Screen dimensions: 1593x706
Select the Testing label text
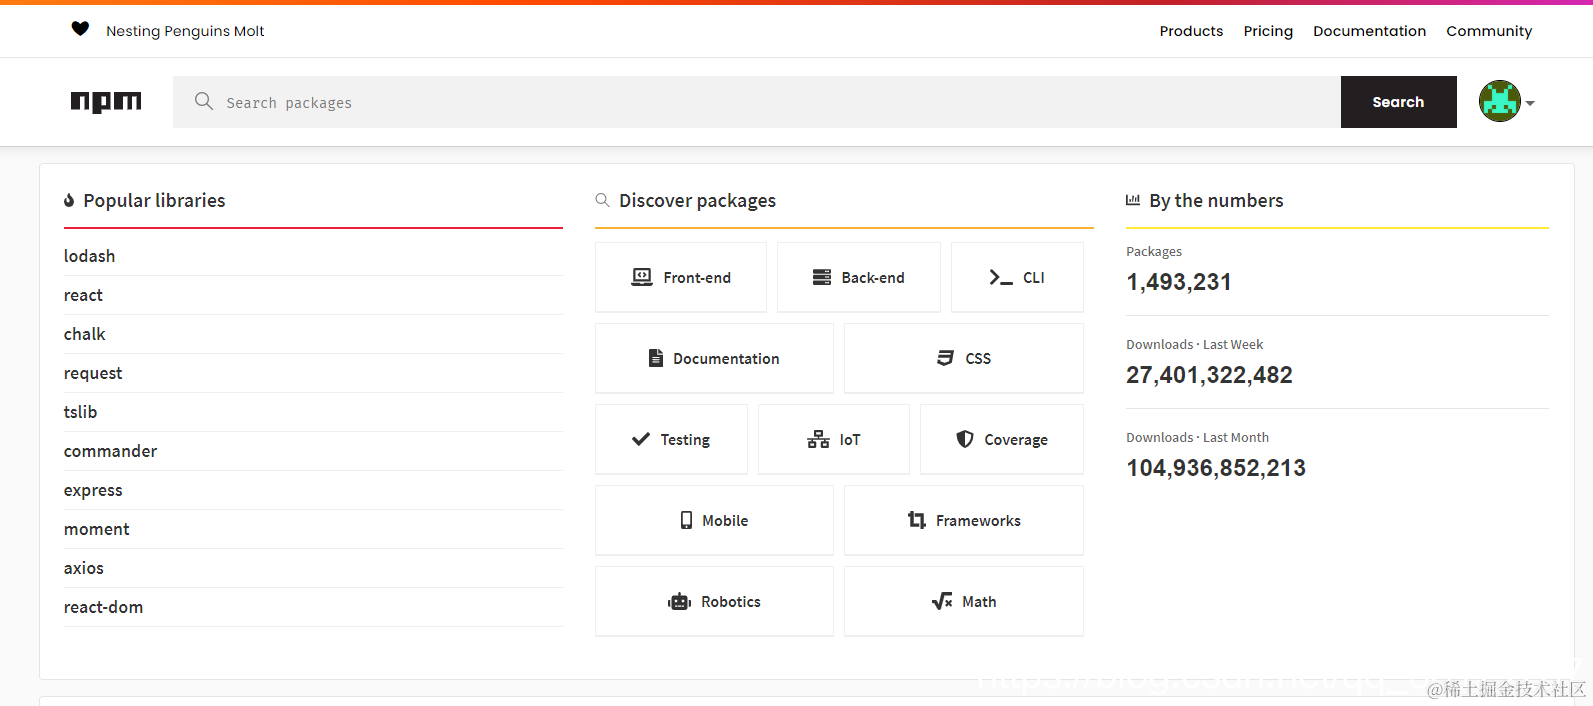(x=685, y=440)
